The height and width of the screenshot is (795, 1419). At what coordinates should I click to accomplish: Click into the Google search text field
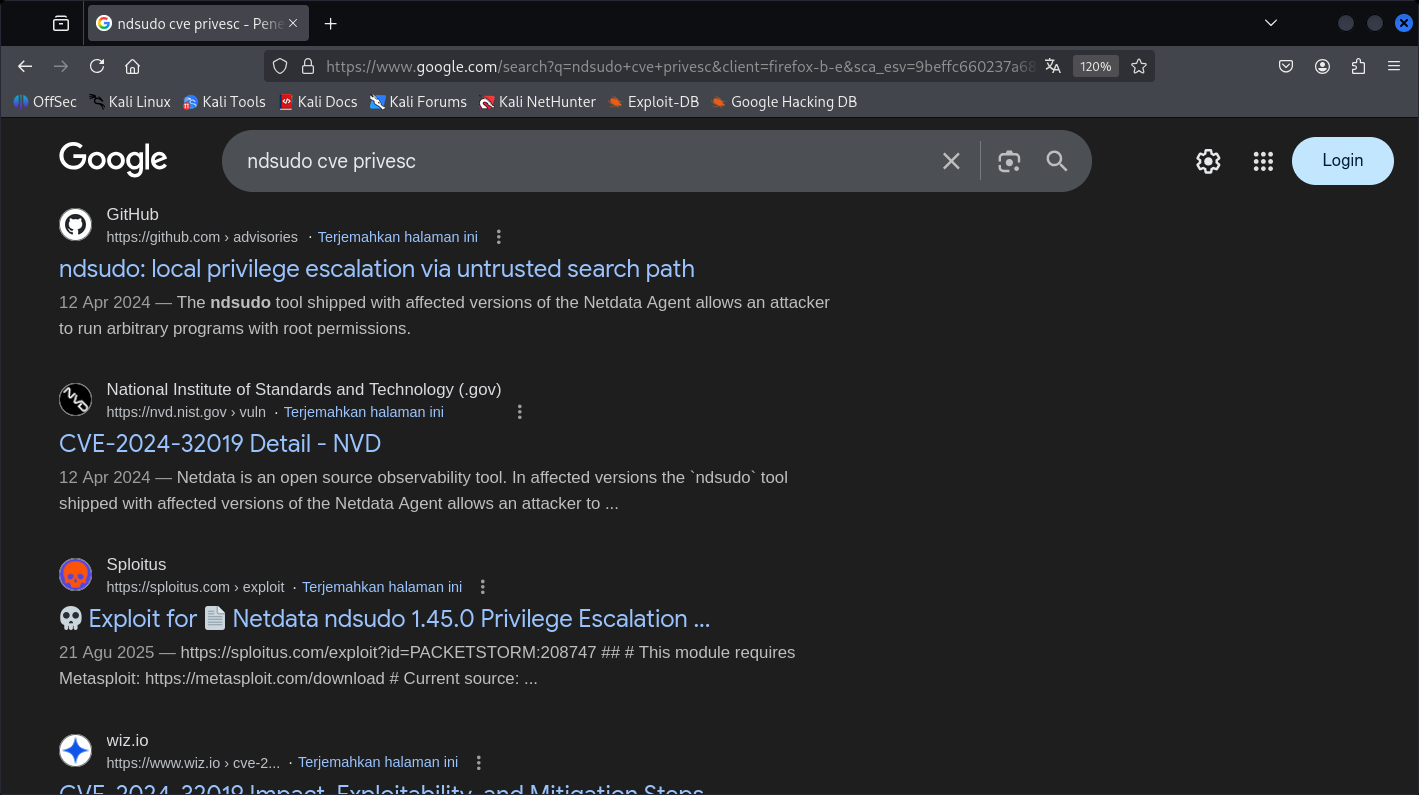pyautogui.click(x=580, y=161)
